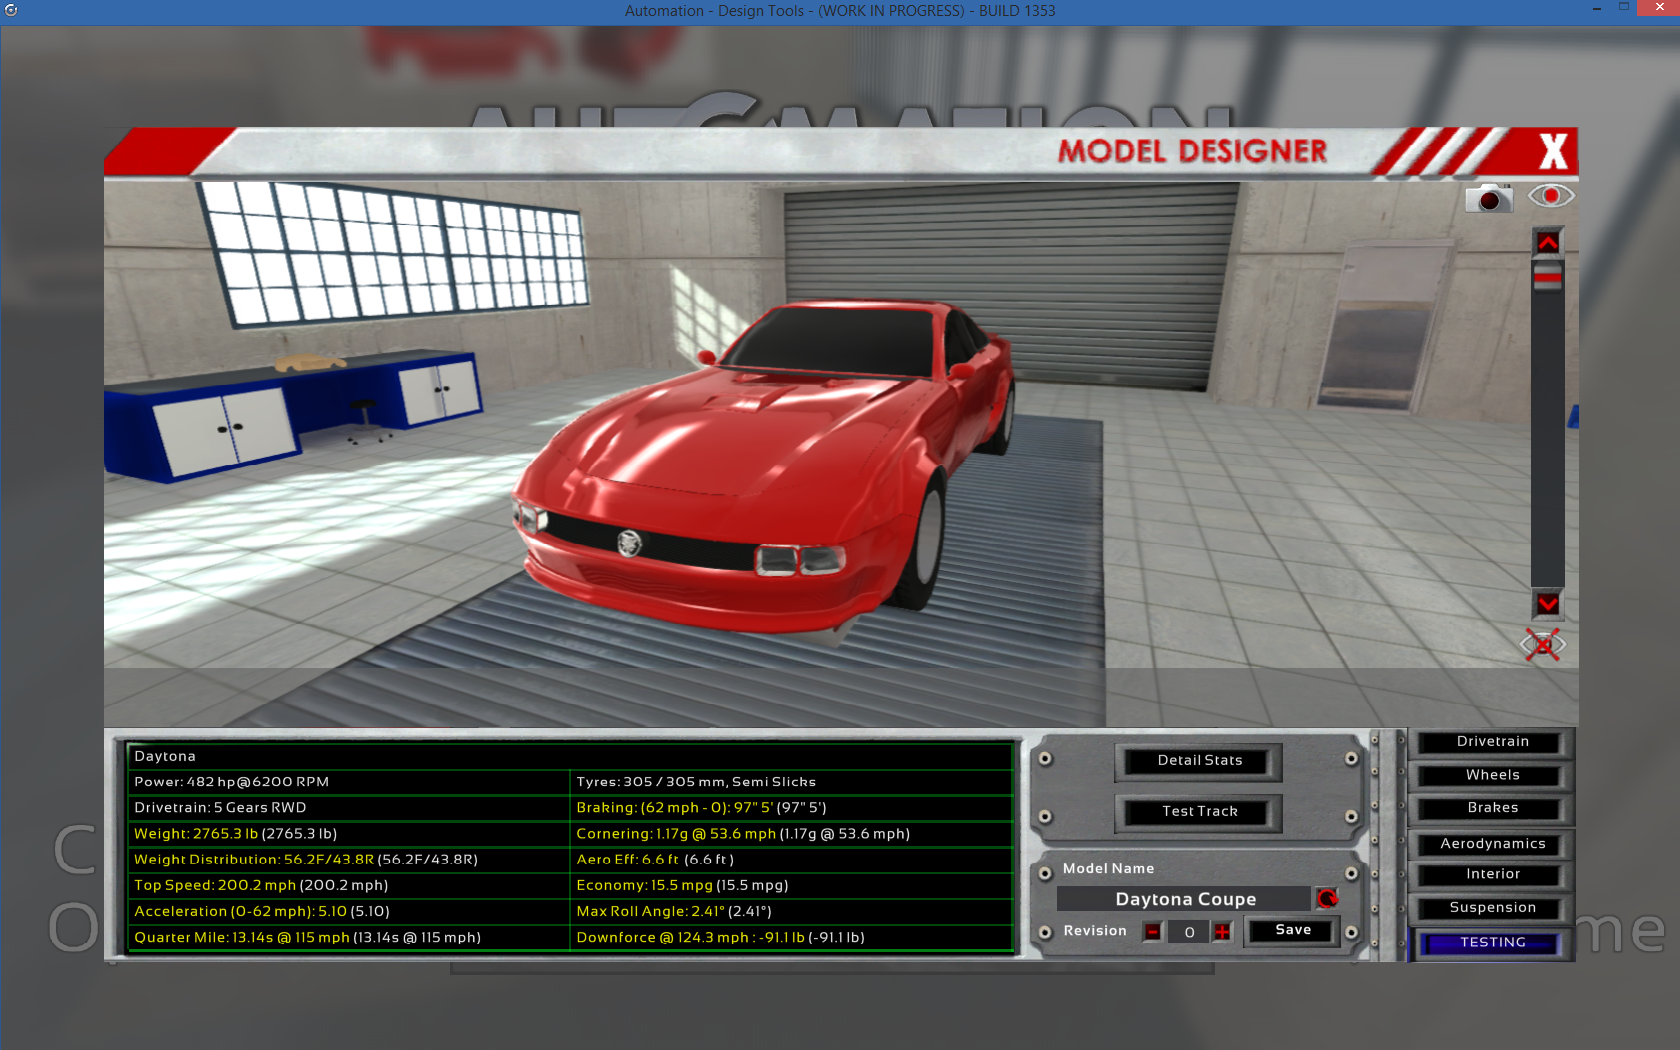Take a screenshot with the camera icon
This screenshot has height=1050, width=1680.
click(1488, 198)
